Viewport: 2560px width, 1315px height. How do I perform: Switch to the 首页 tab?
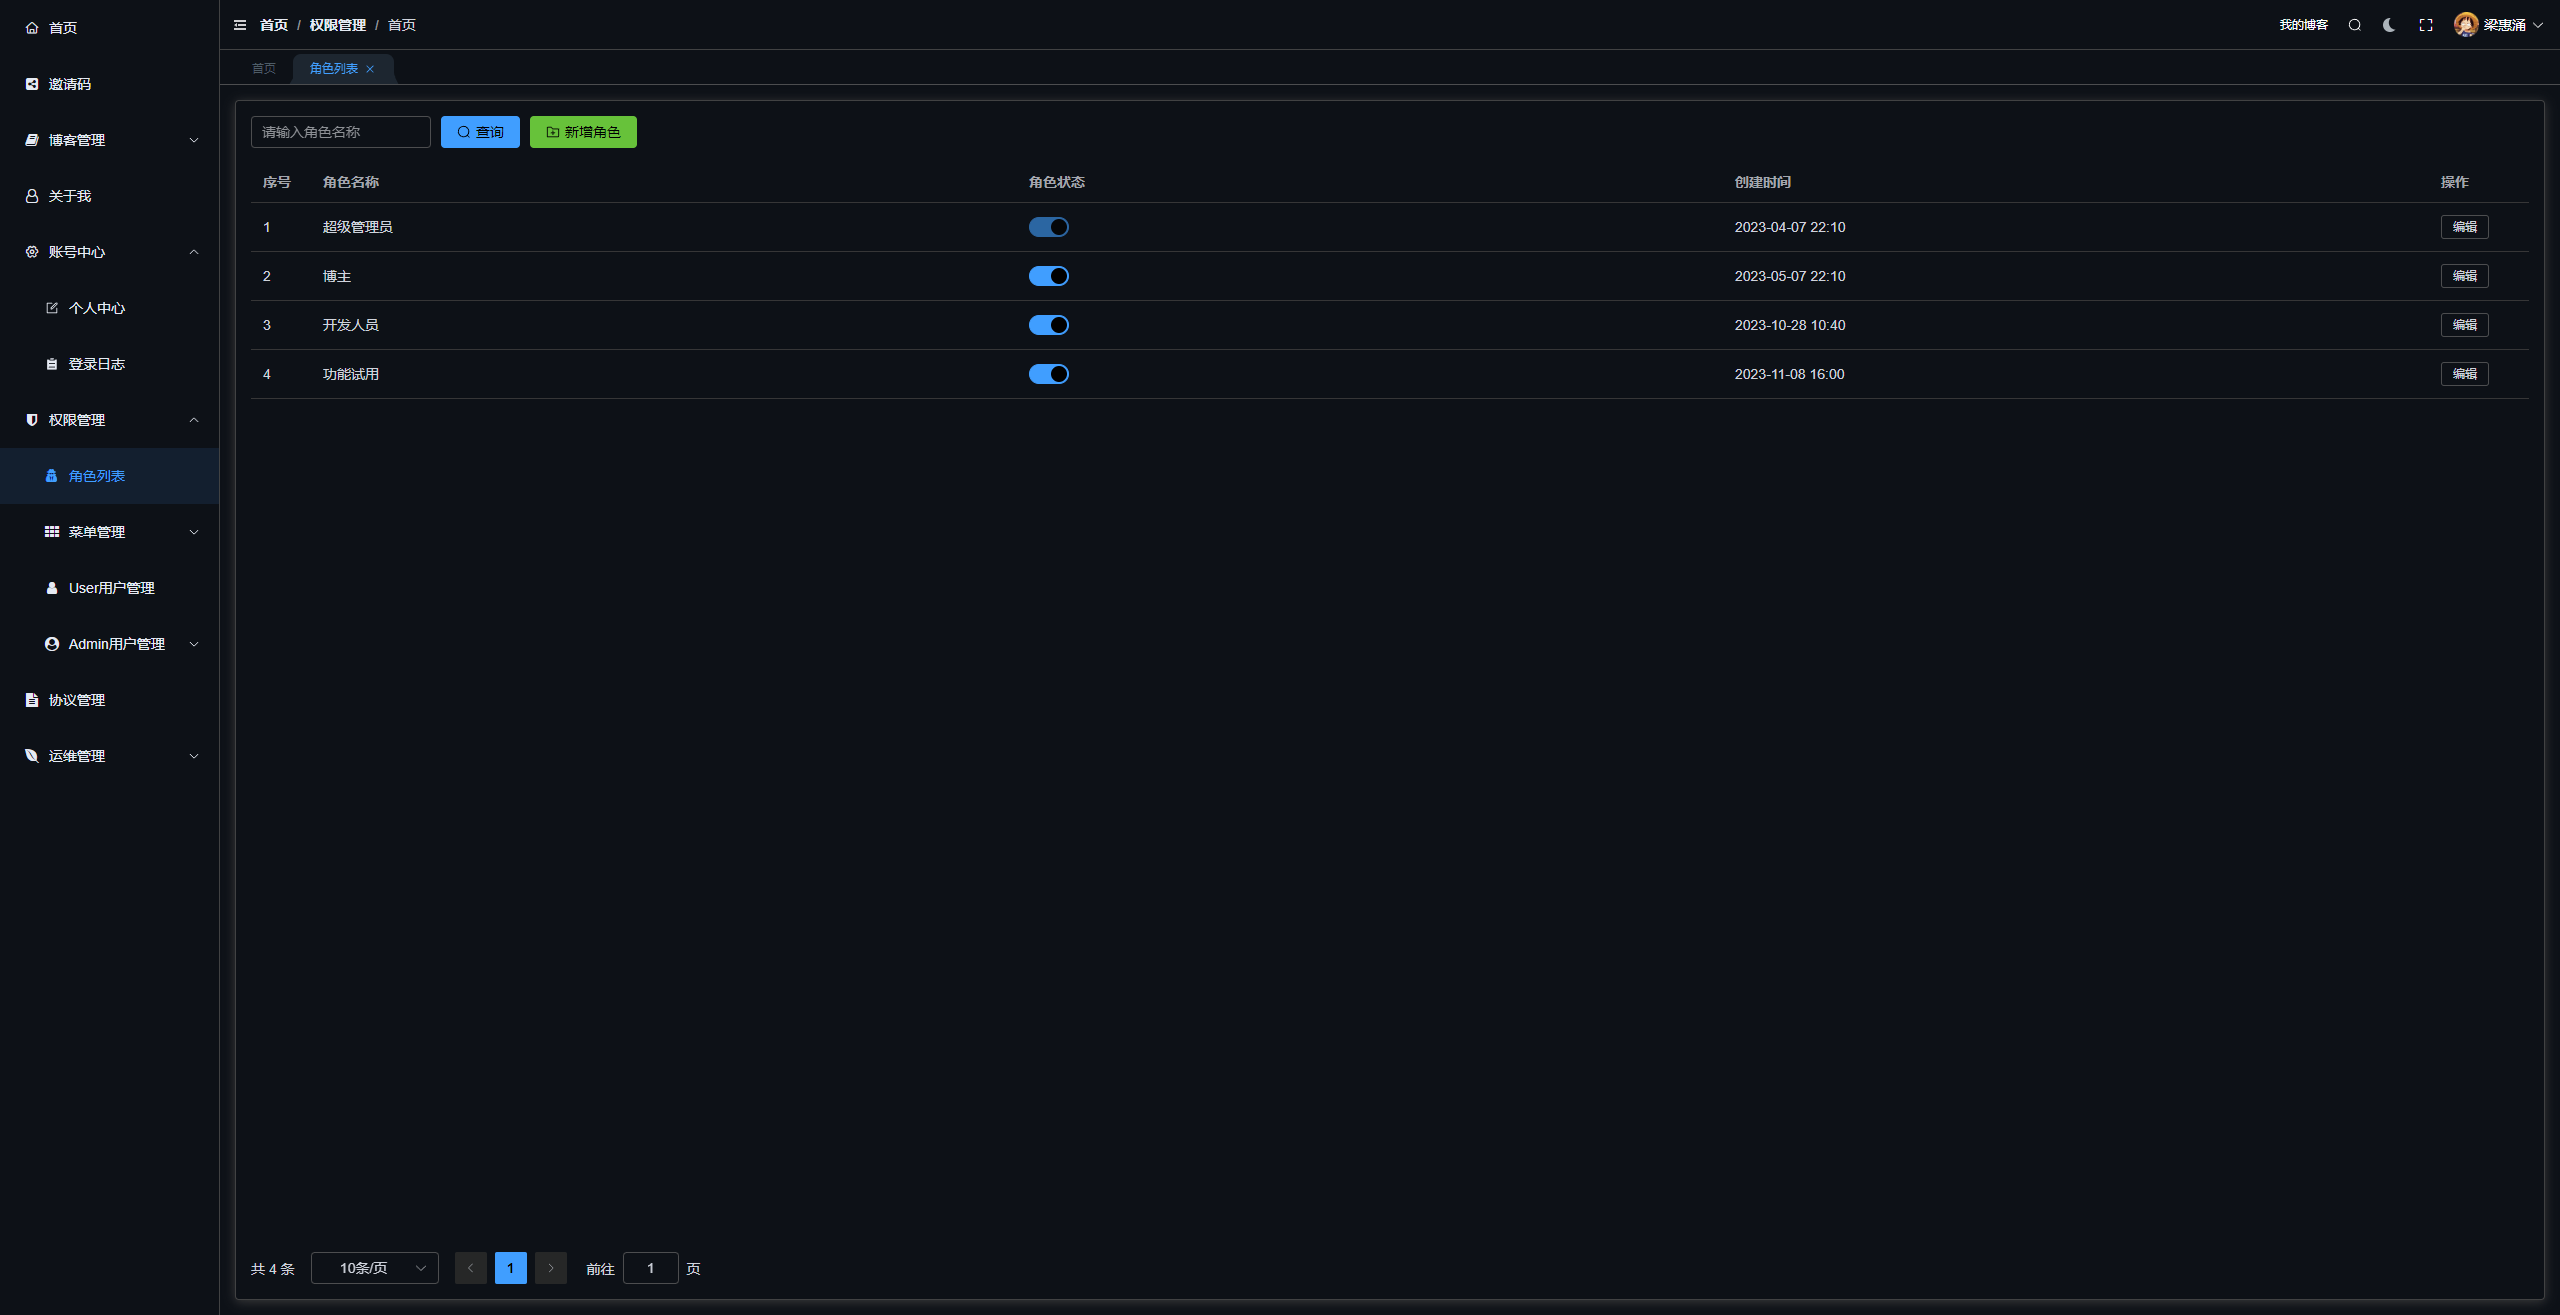[264, 69]
